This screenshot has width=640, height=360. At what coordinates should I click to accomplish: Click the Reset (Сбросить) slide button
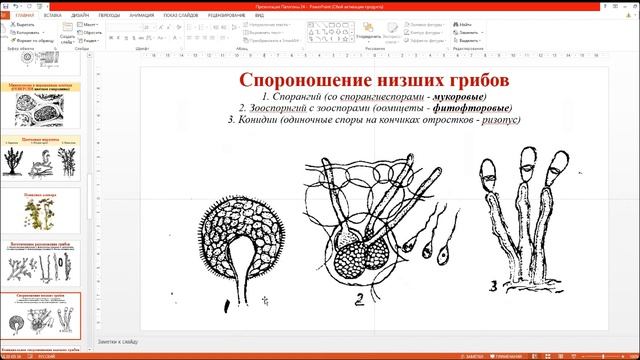coord(90,32)
